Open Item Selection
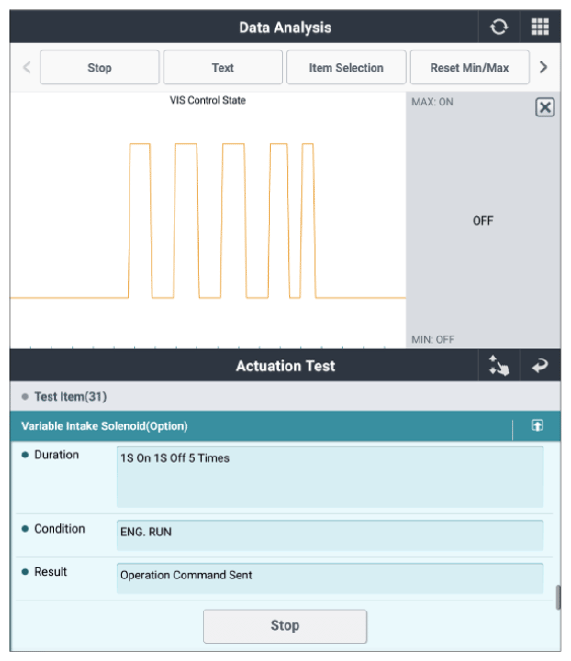The height and width of the screenshot is (661, 571). click(346, 67)
